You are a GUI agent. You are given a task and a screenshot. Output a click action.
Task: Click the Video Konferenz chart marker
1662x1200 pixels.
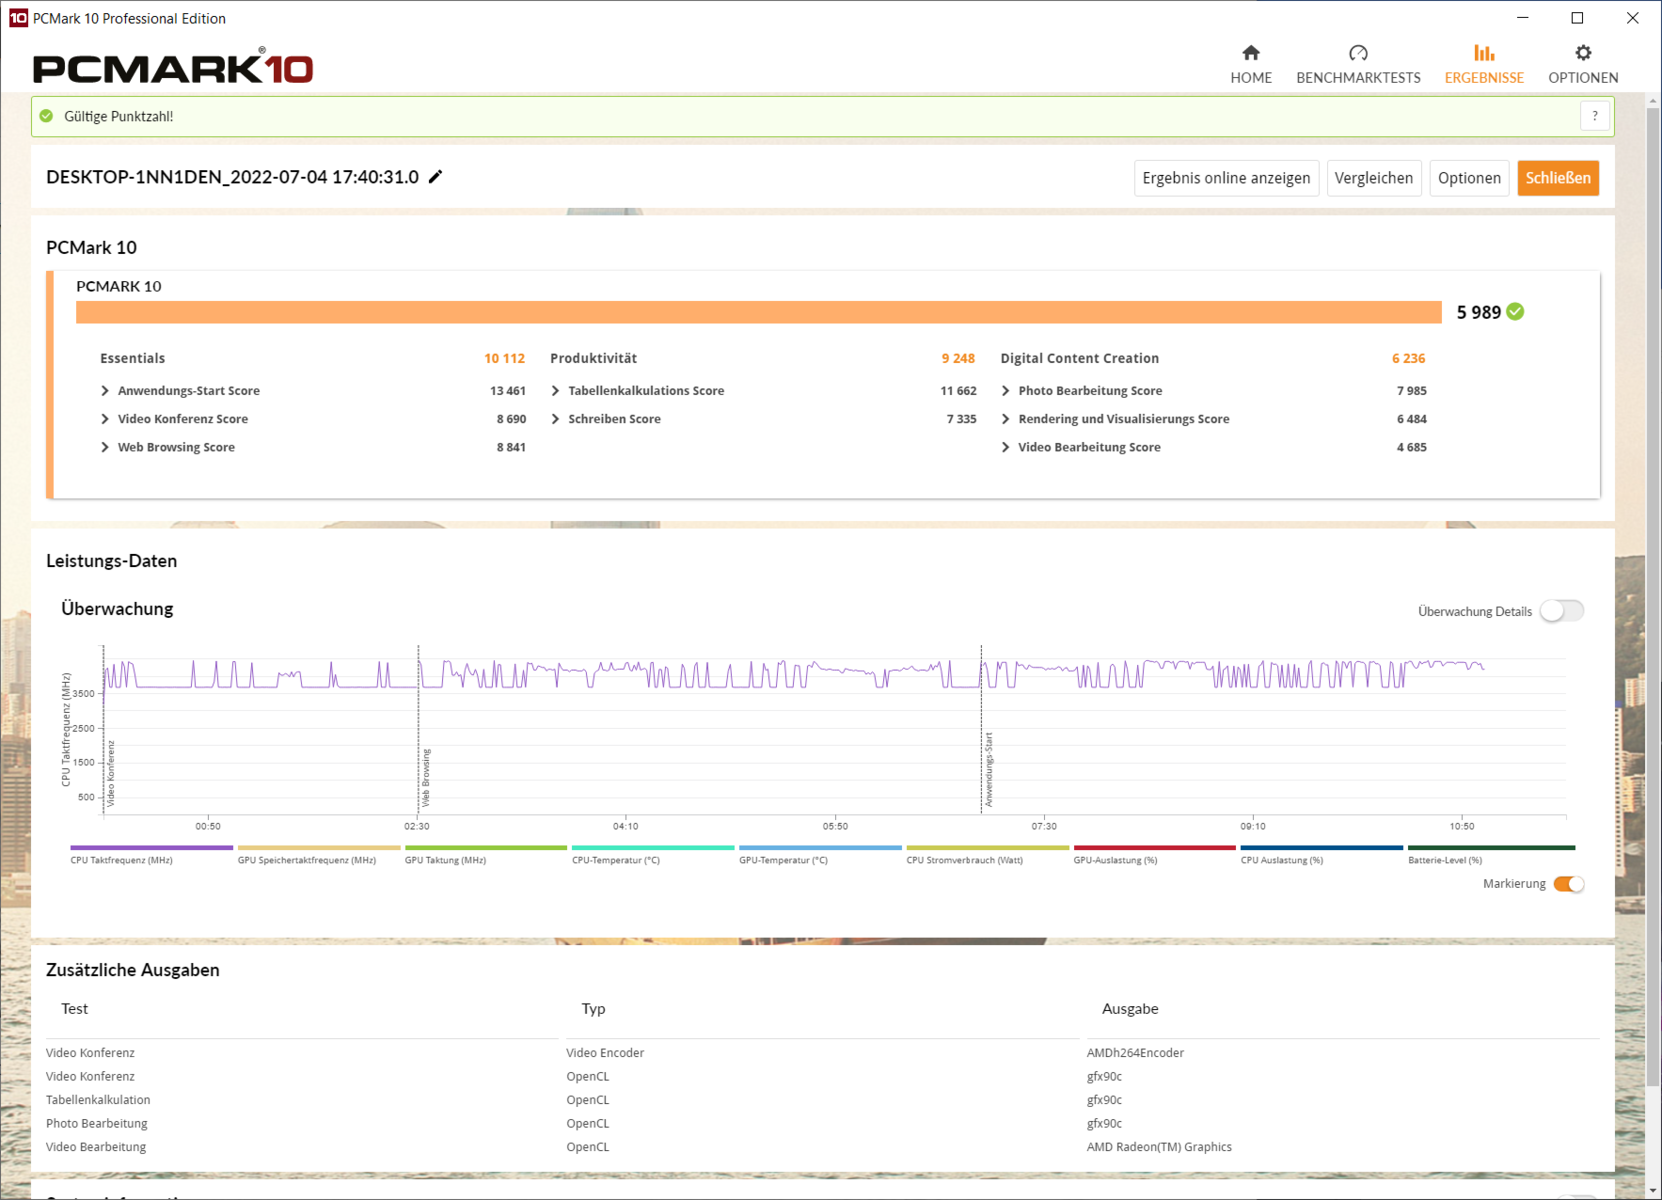click(111, 773)
